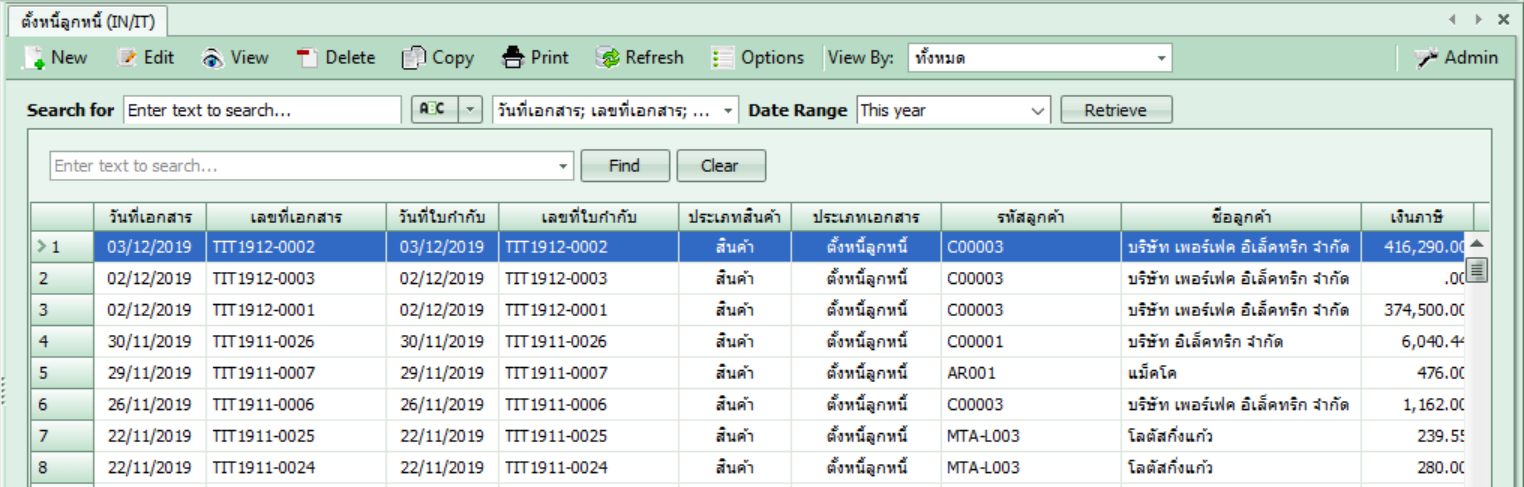
Task: Expand the View By dropdown
Action: tap(1161, 58)
